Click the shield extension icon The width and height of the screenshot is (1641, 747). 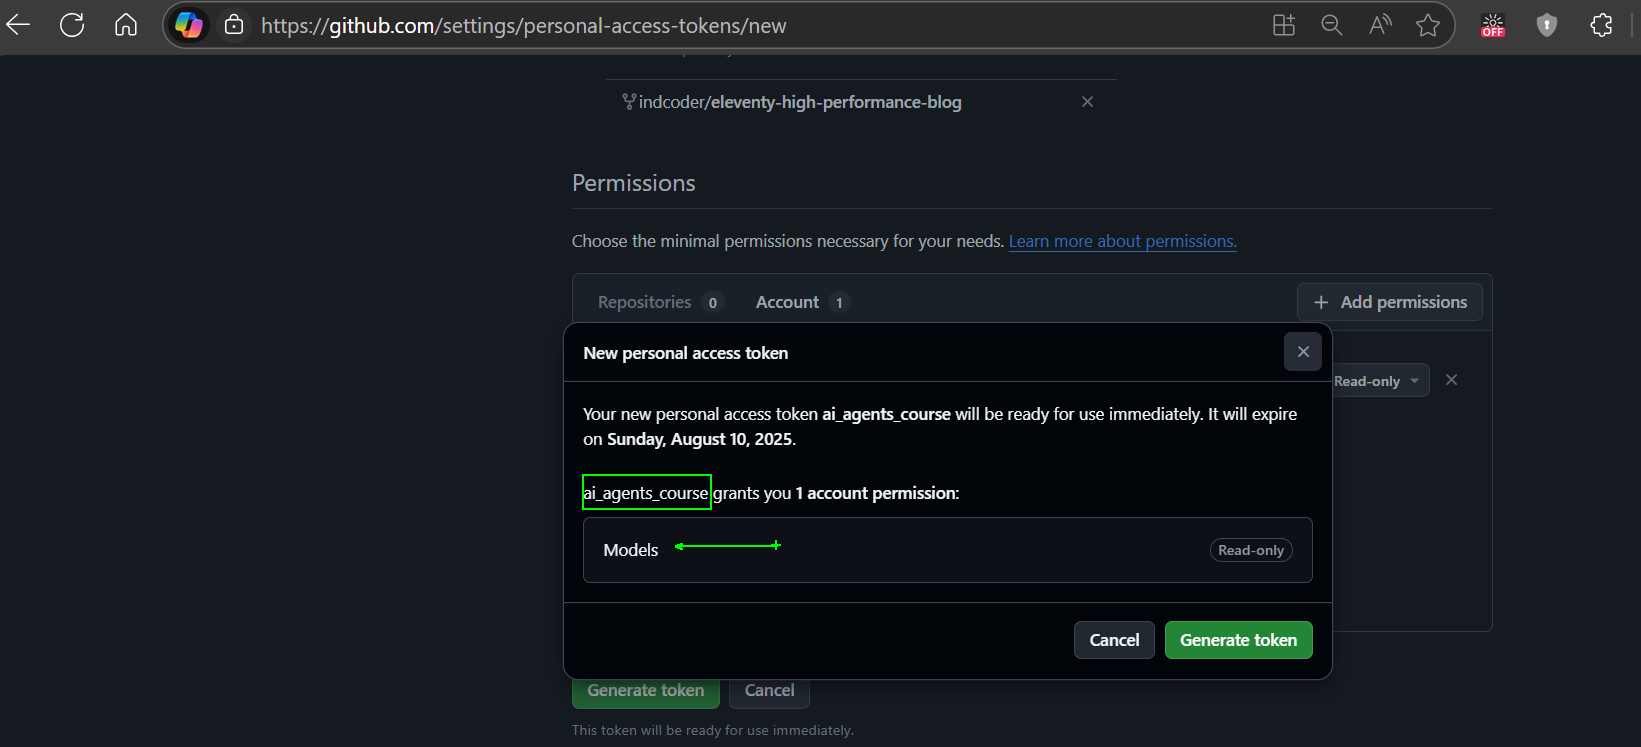click(x=1546, y=25)
